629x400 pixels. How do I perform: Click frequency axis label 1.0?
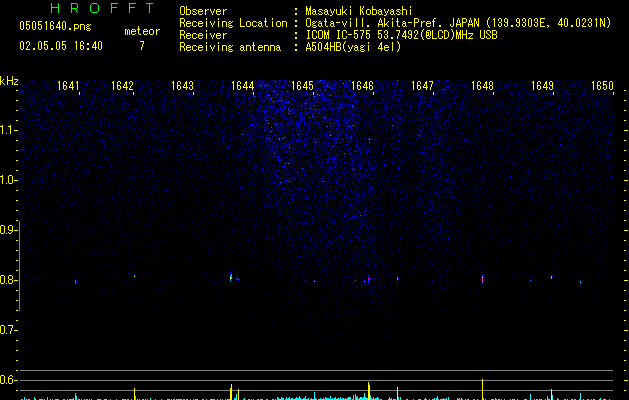point(8,180)
